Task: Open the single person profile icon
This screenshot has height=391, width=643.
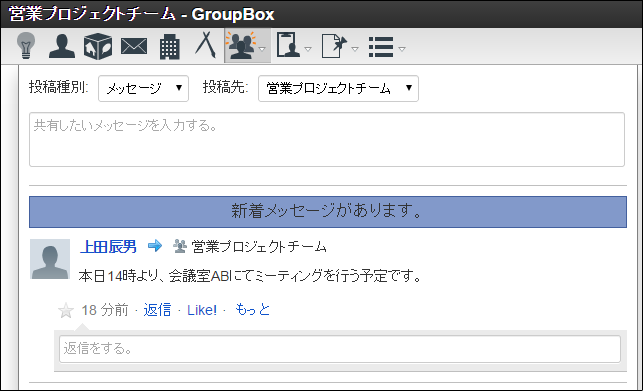Action: 62,46
